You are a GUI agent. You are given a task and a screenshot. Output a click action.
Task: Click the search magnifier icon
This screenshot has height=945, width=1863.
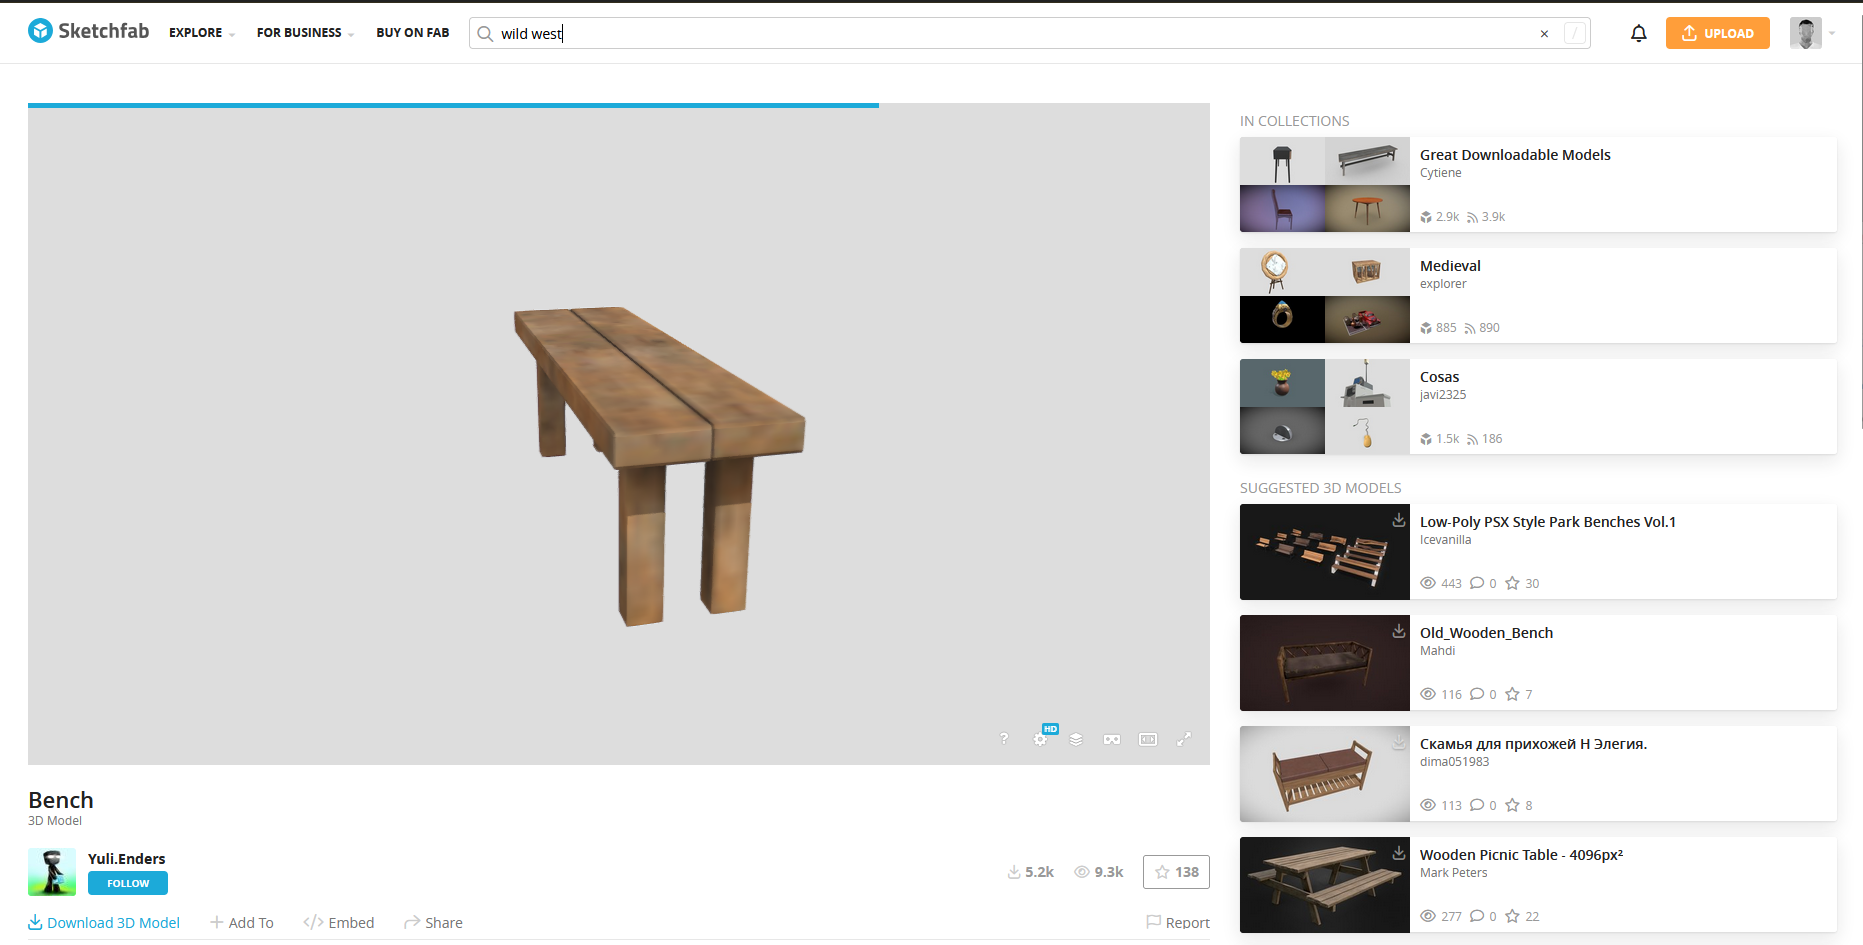485,34
